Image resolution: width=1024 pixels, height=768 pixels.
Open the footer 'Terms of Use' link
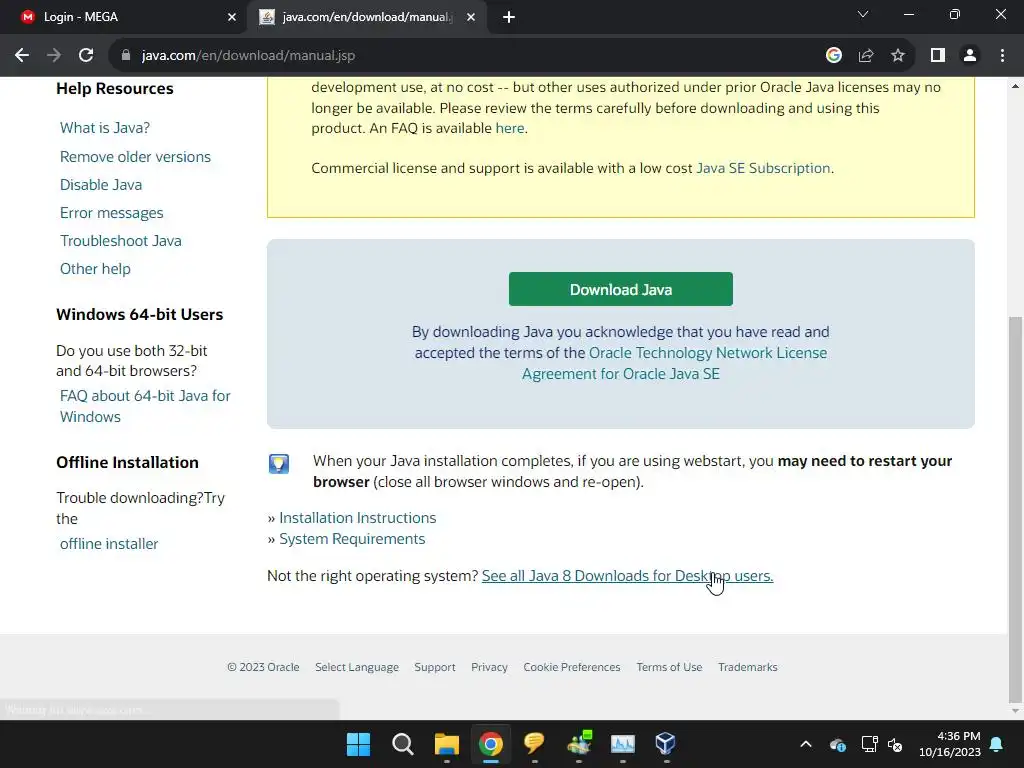pos(669,667)
